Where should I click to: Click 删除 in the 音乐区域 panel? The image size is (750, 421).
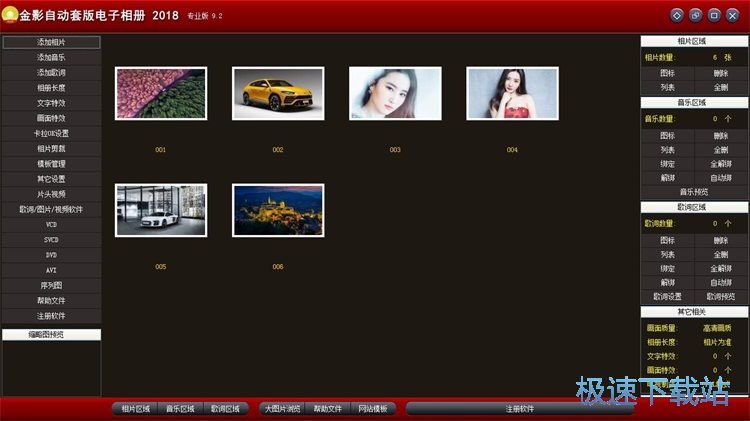tap(721, 136)
